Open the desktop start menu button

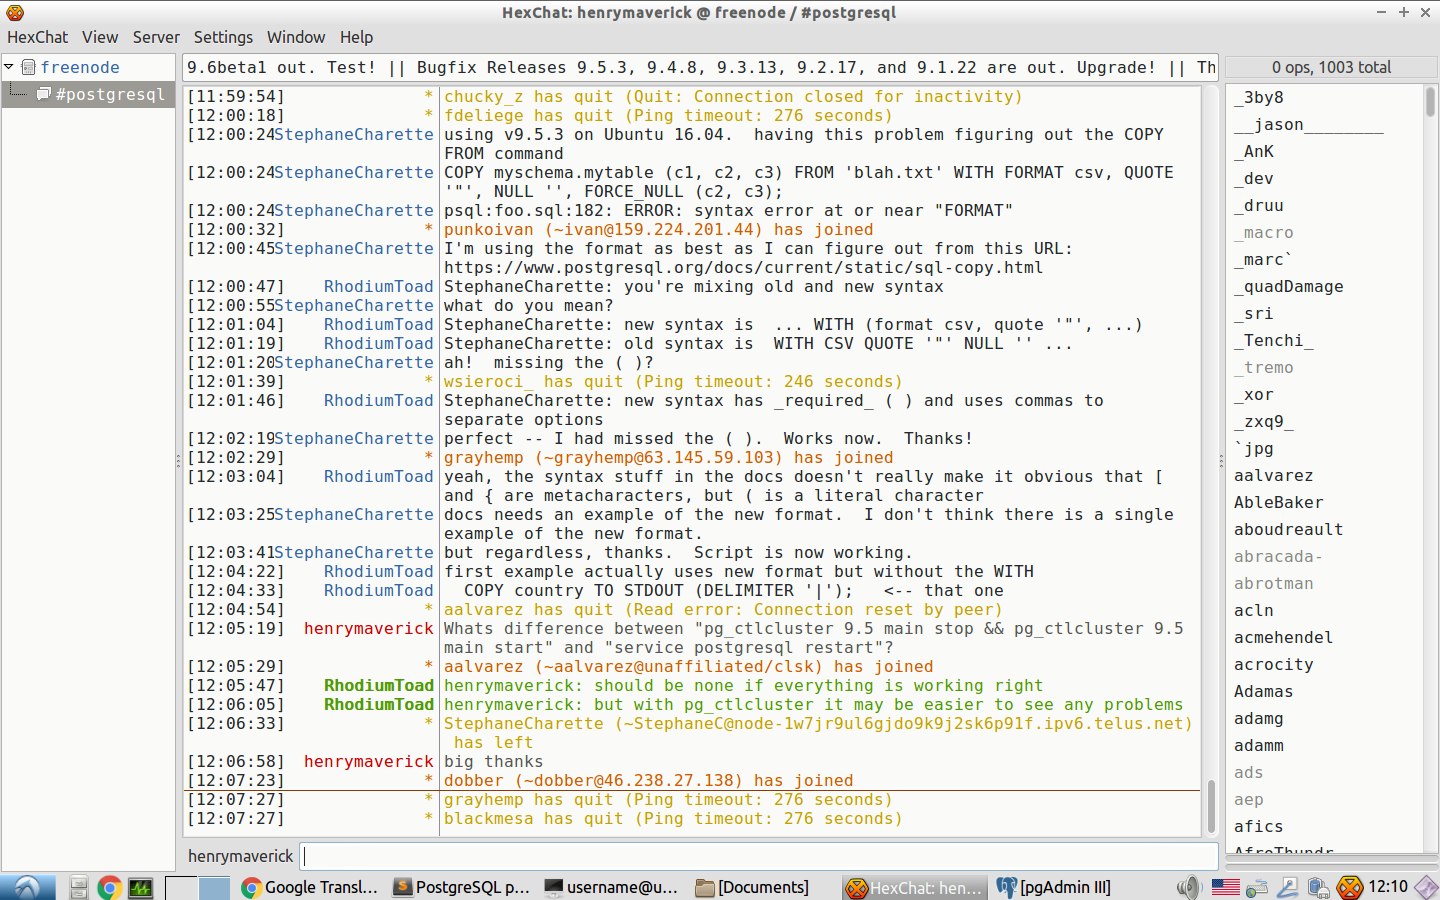point(27,887)
